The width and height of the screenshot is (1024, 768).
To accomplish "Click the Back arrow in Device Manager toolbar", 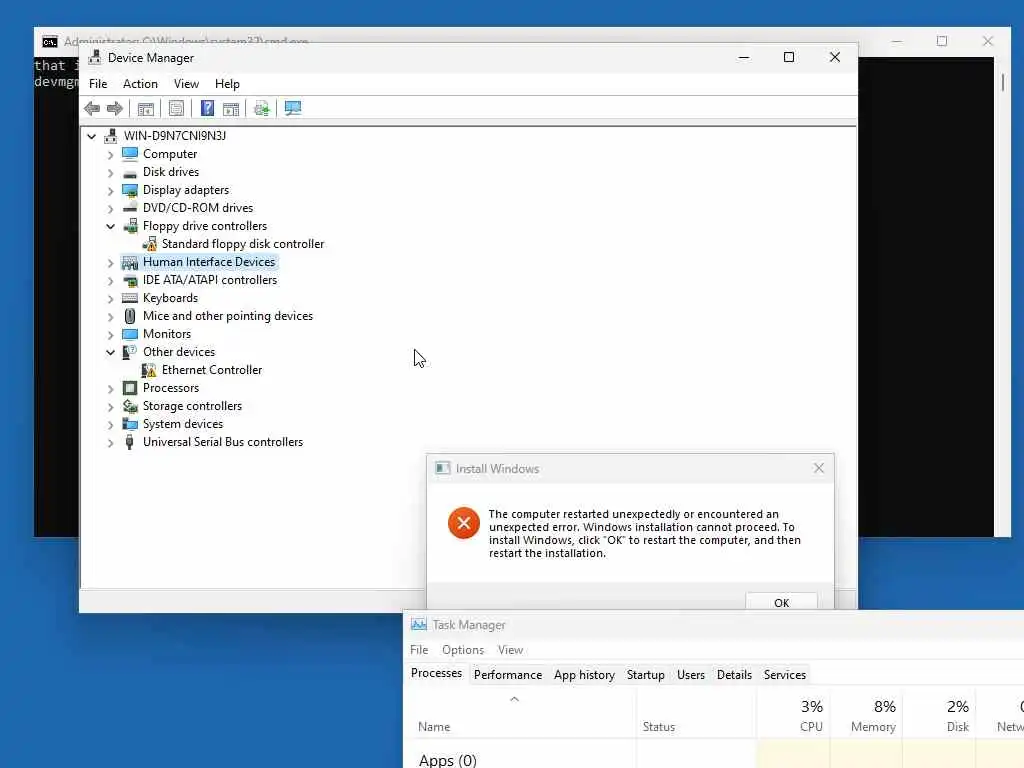I will tap(92, 108).
